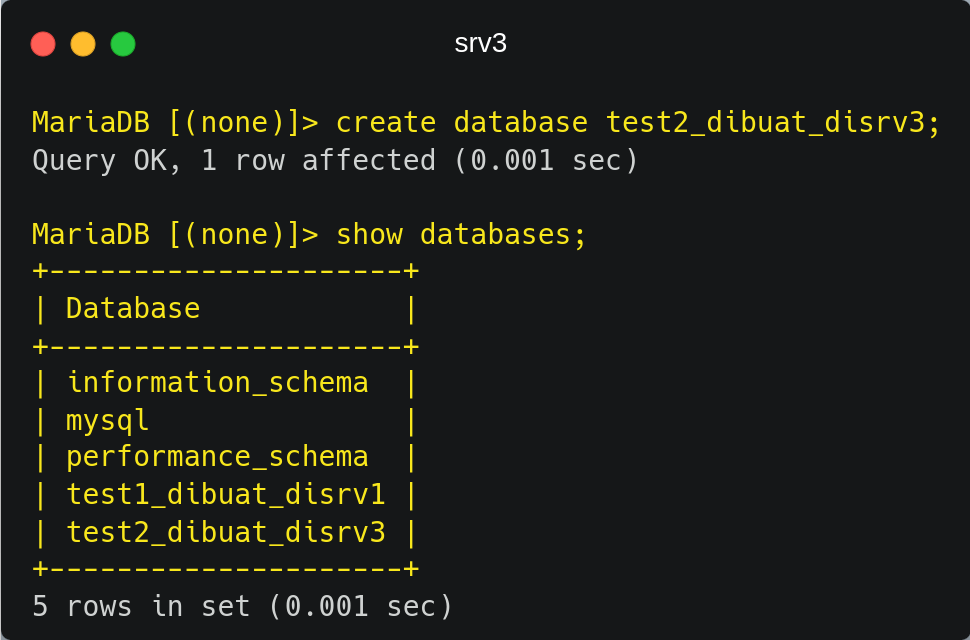The image size is (970, 640).
Task: Click the red close window button
Action: [43, 44]
